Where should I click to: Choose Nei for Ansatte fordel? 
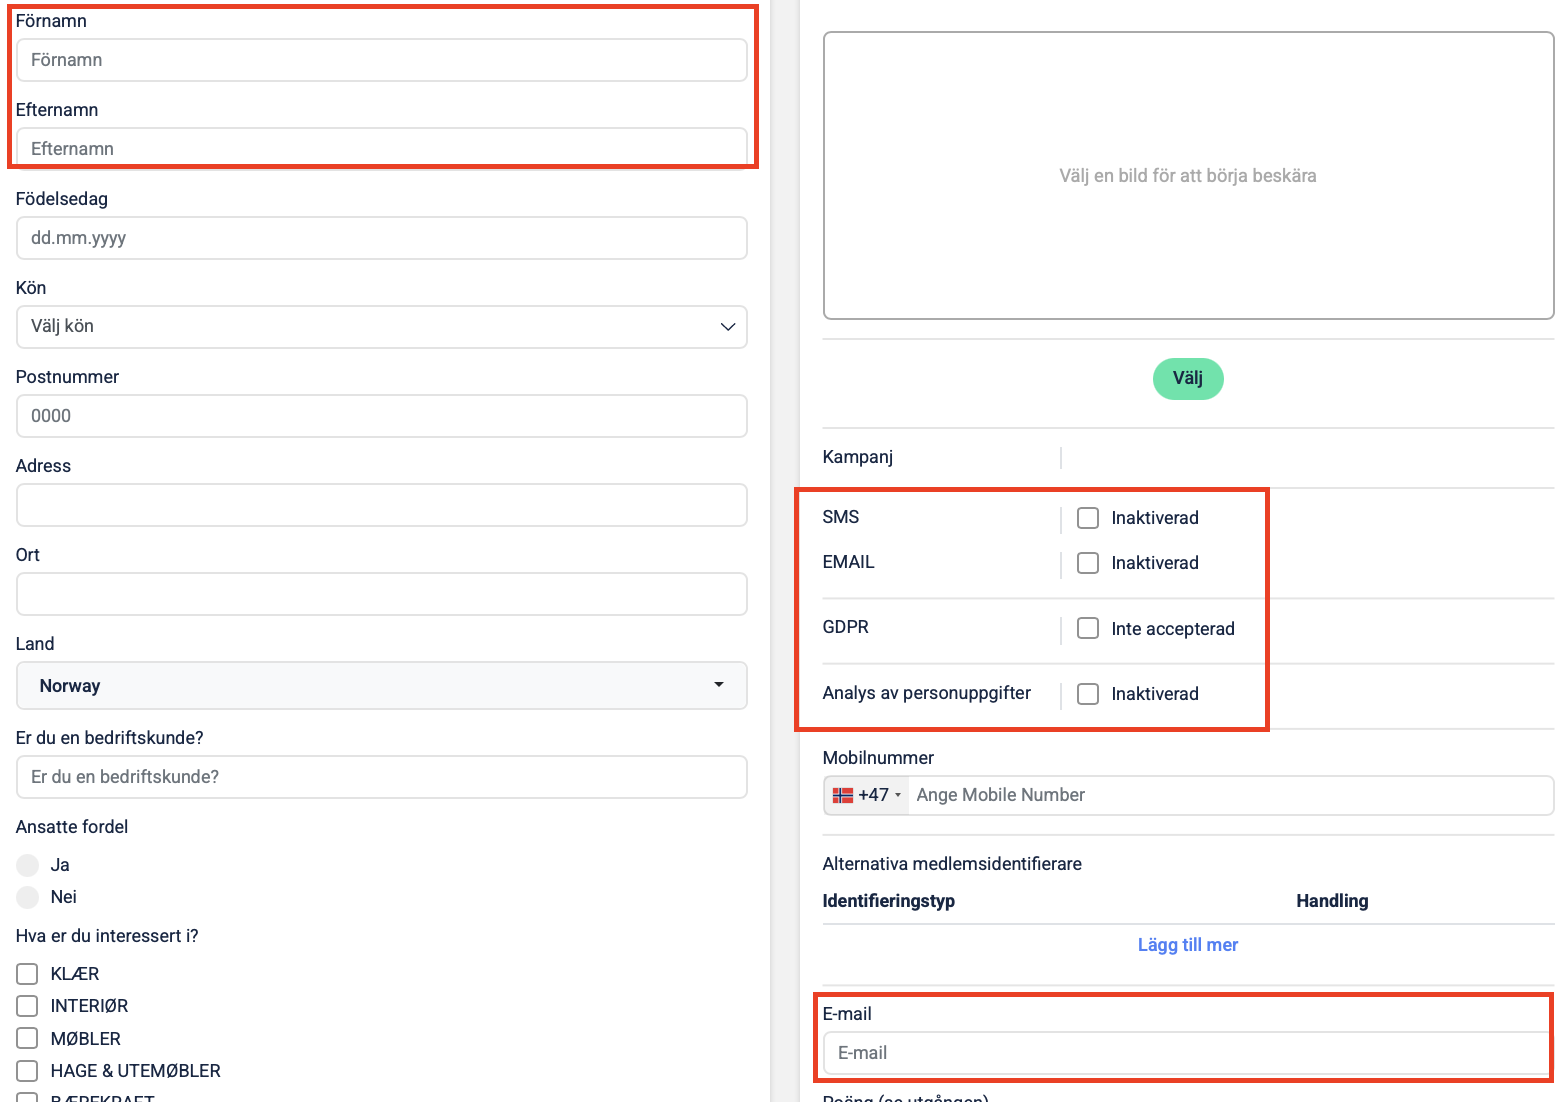click(x=28, y=897)
